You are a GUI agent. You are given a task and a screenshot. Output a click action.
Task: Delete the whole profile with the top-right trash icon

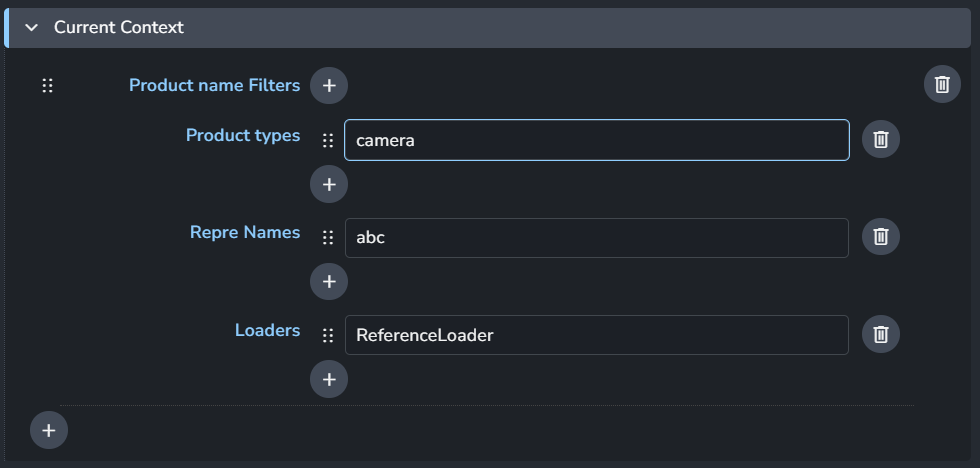942,85
